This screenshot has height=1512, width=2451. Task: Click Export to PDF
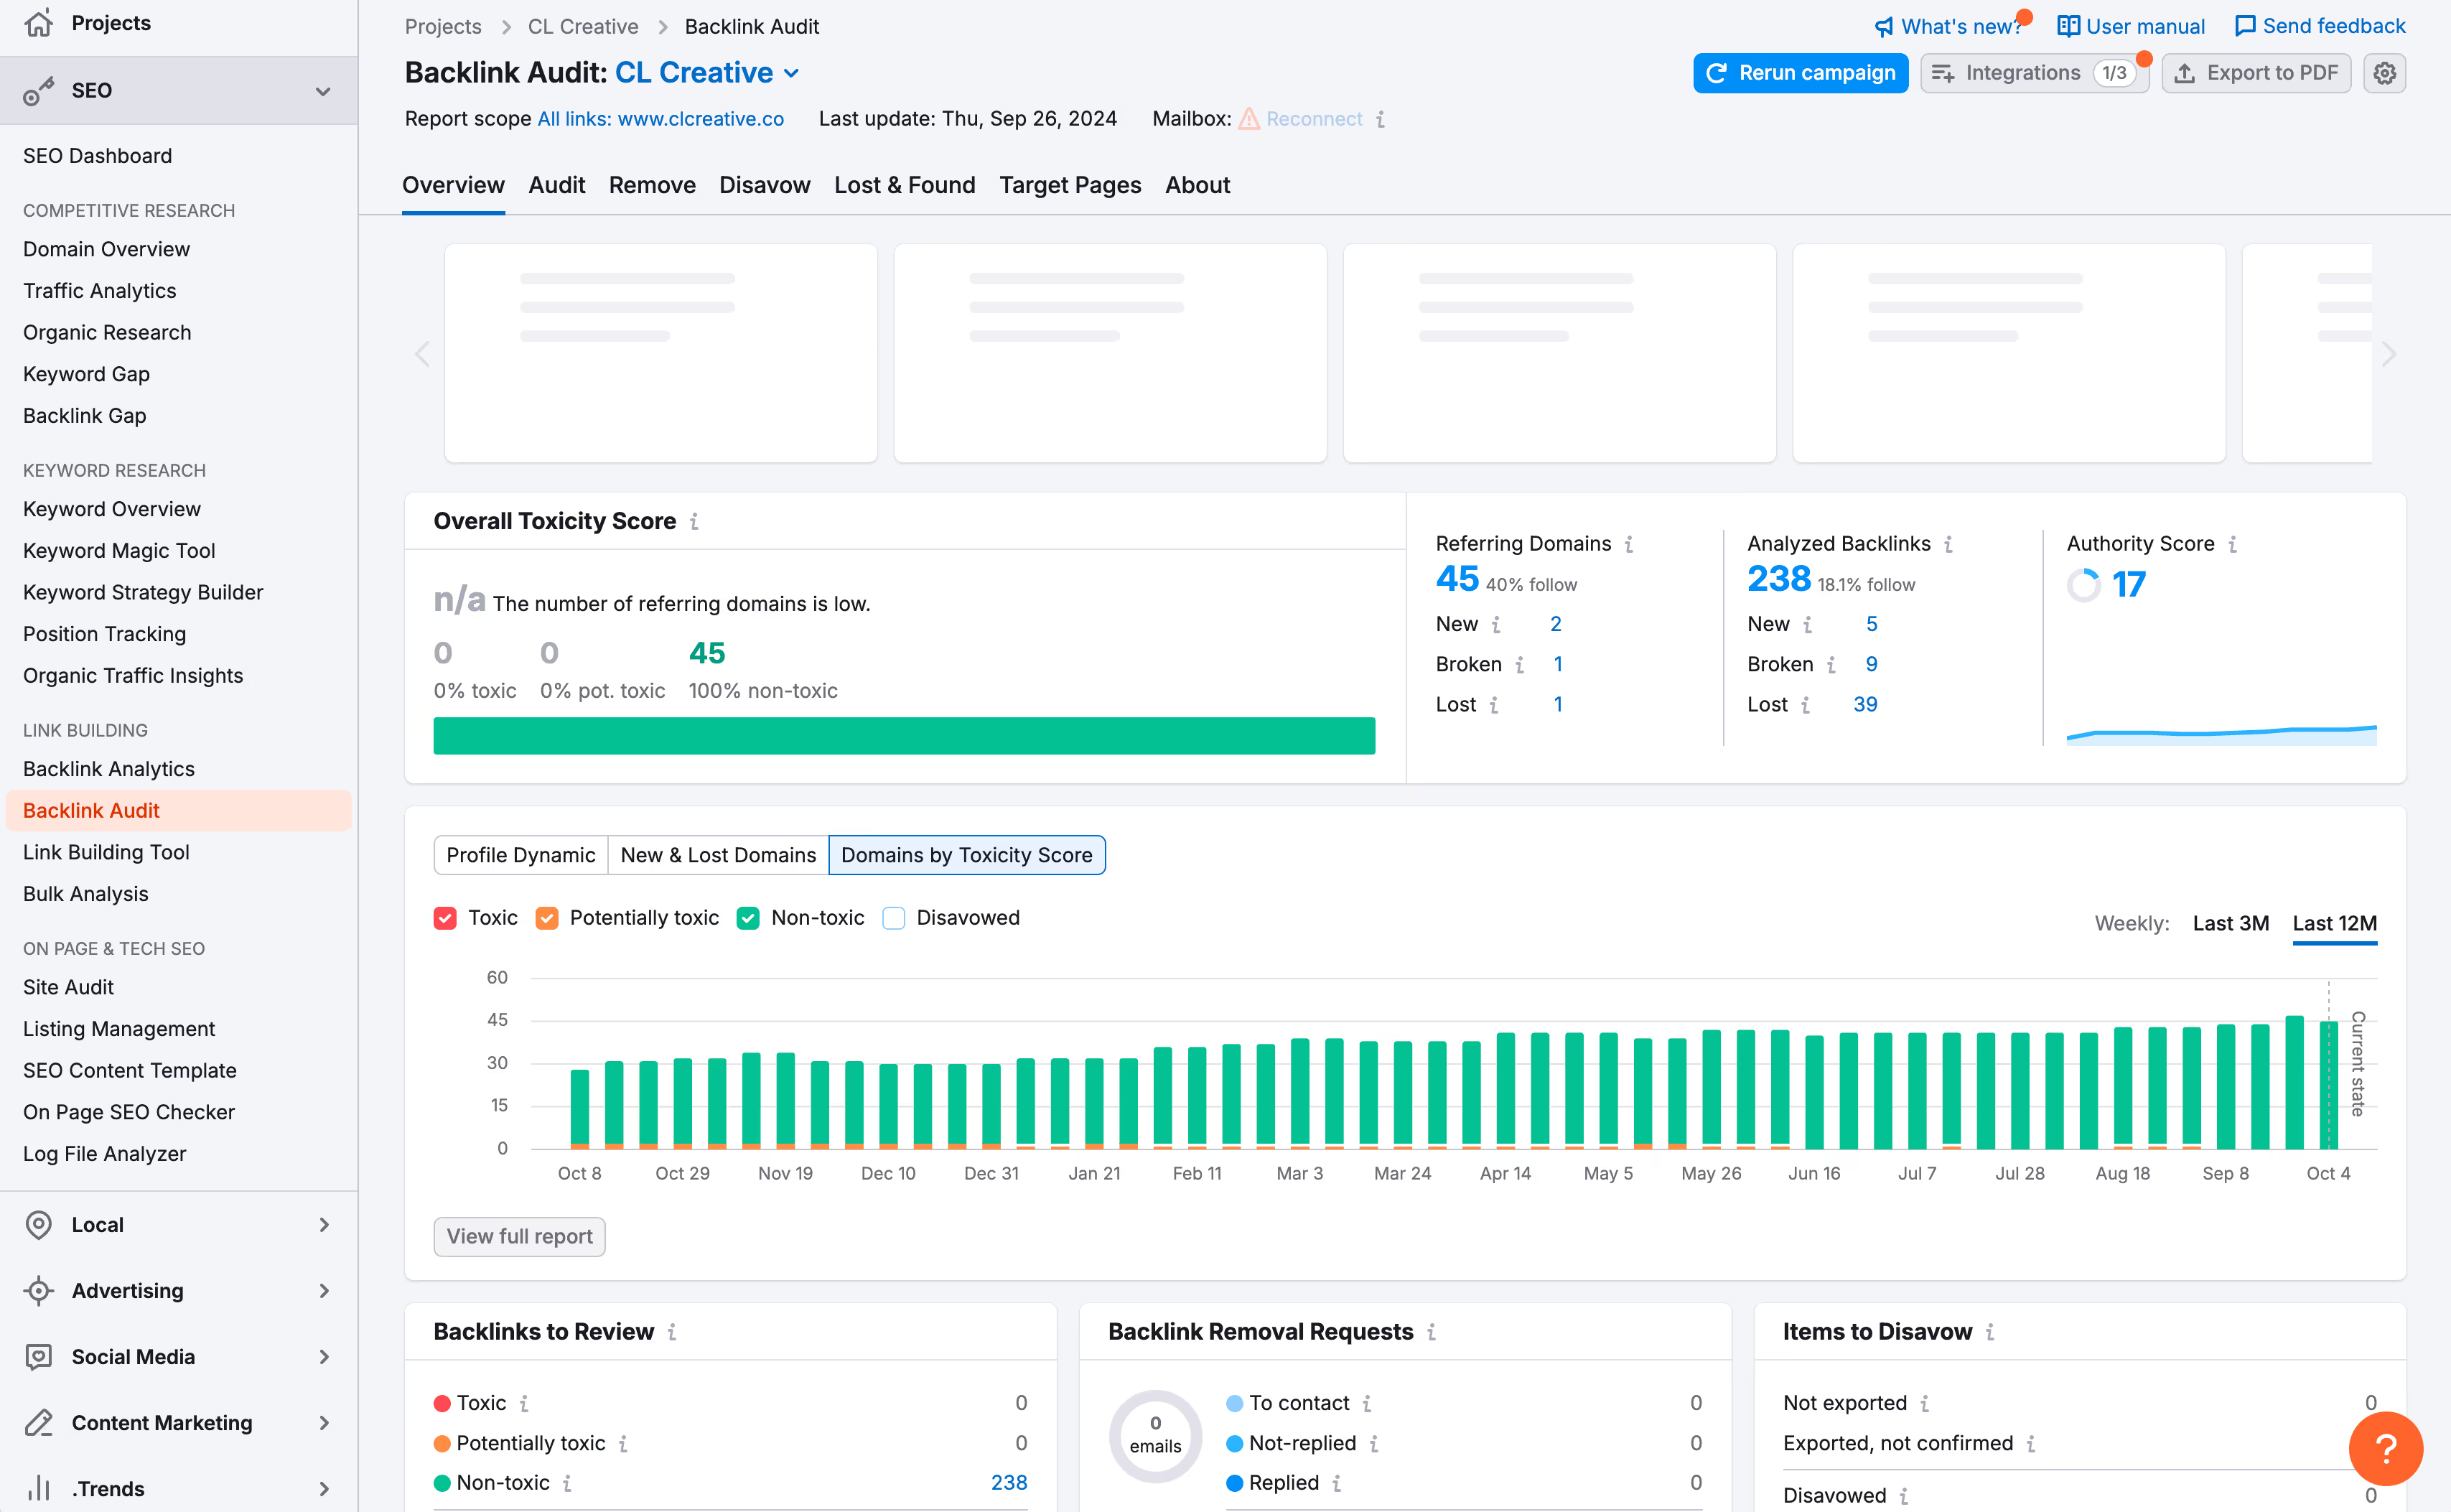2256,73
